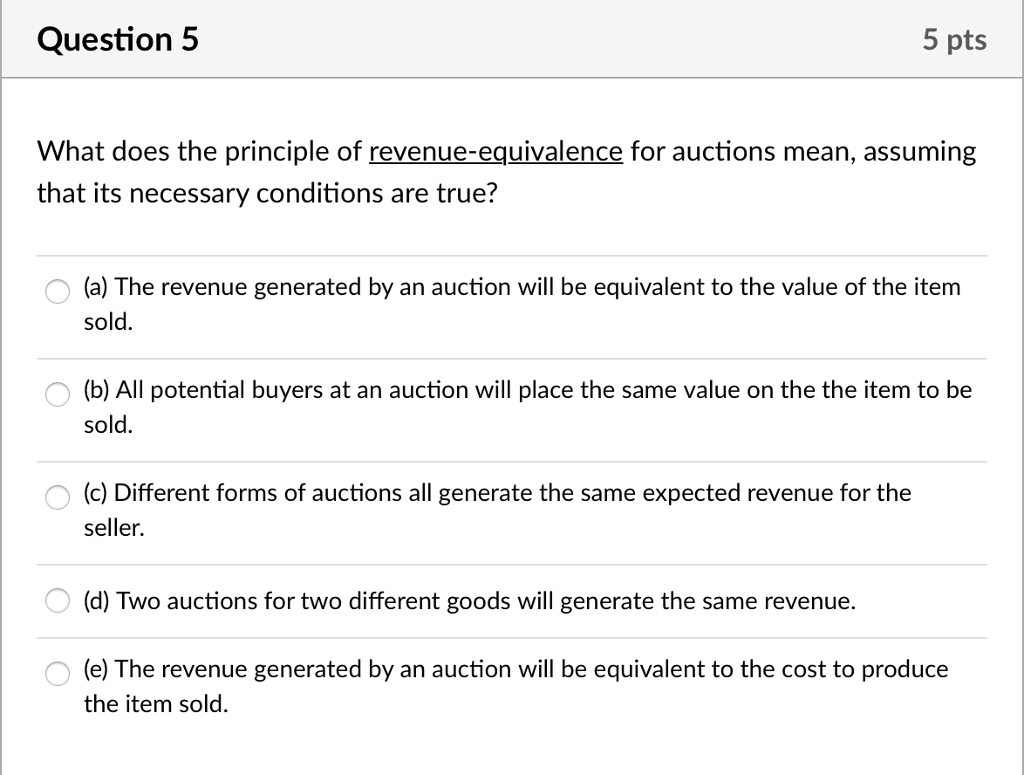Click the word 'sold.' under option (b)
The height and width of the screenshot is (775, 1024).
point(108,425)
